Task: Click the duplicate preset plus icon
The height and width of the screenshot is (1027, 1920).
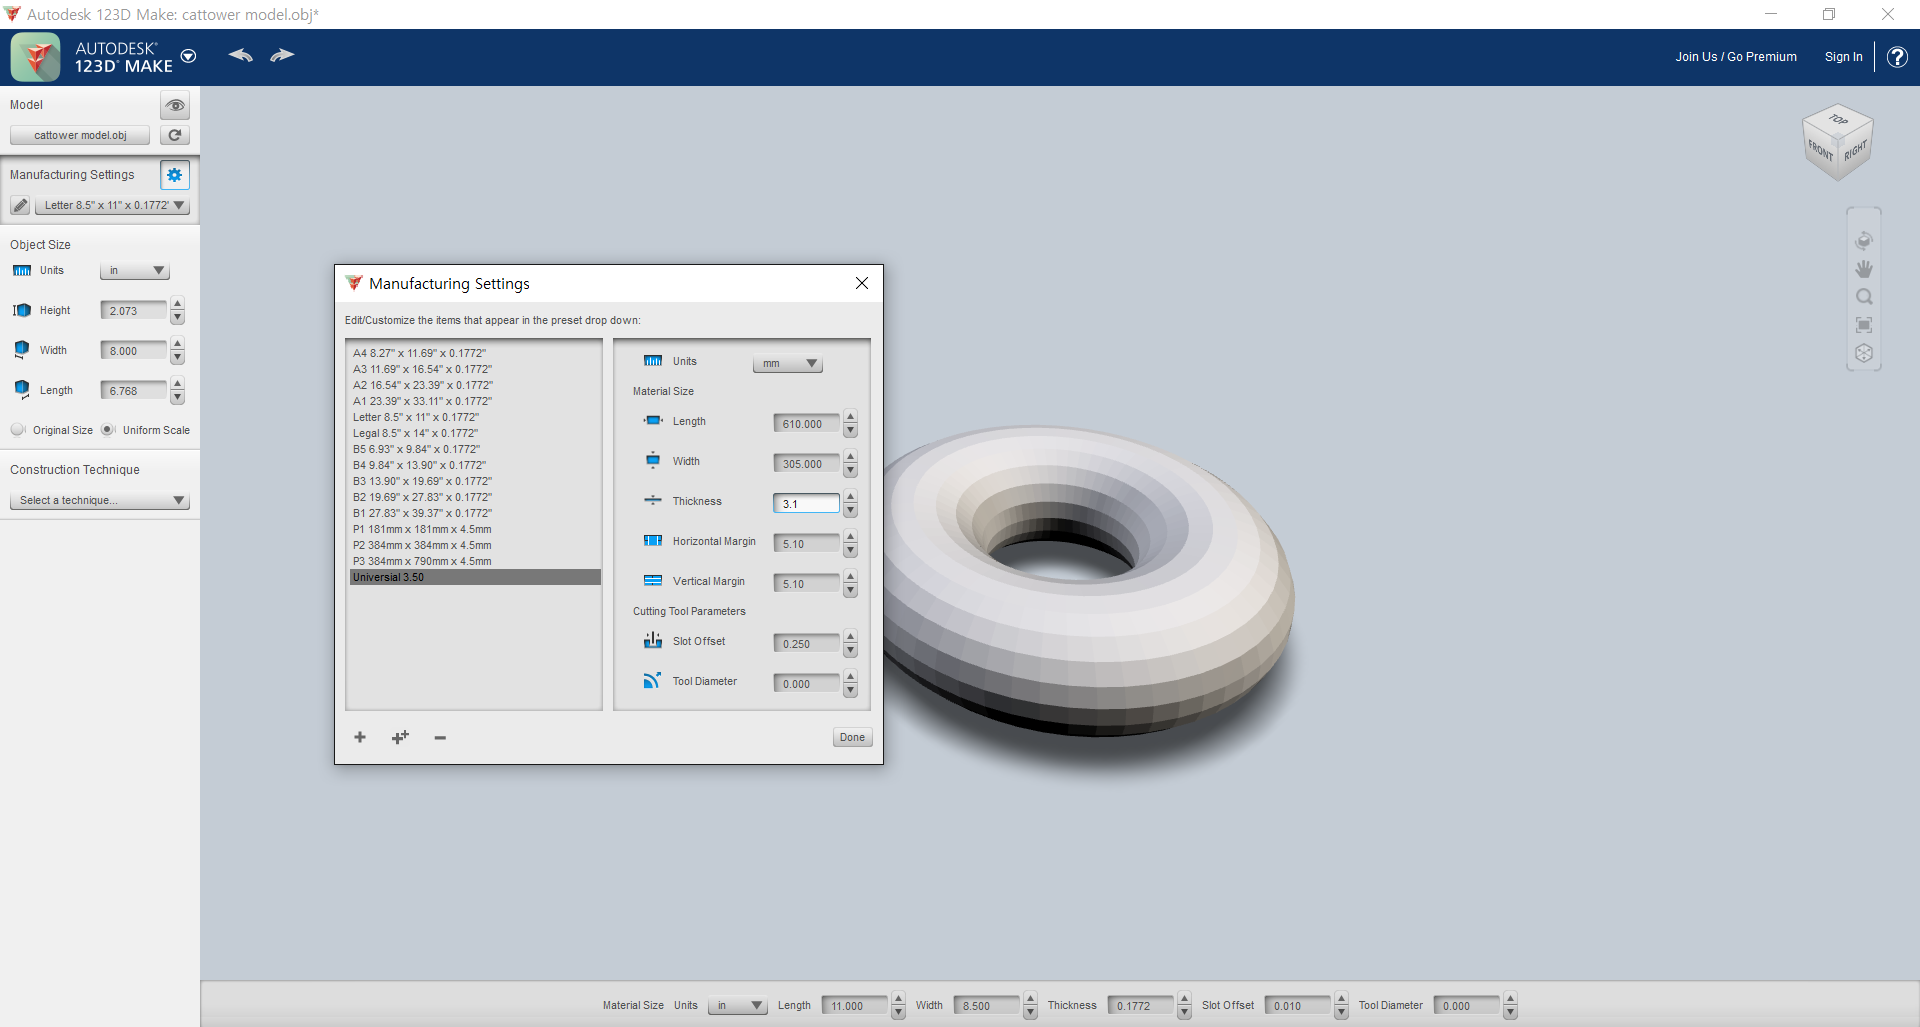Action: [400, 737]
